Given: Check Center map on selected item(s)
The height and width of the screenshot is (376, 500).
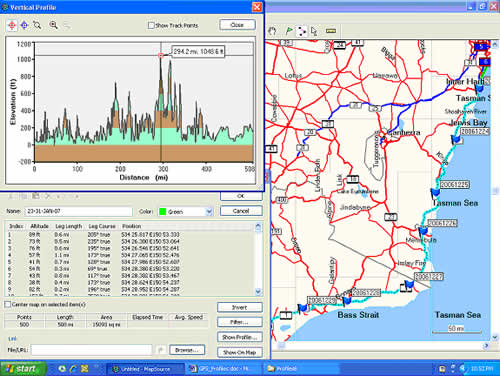Looking at the screenshot, I should click(x=7, y=304).
